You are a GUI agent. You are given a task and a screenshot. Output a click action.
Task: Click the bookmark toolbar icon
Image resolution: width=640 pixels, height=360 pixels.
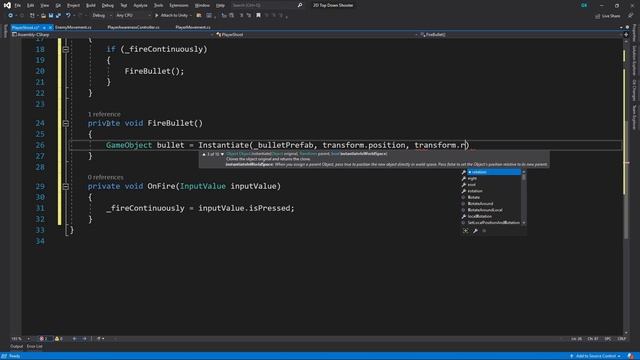point(258,16)
